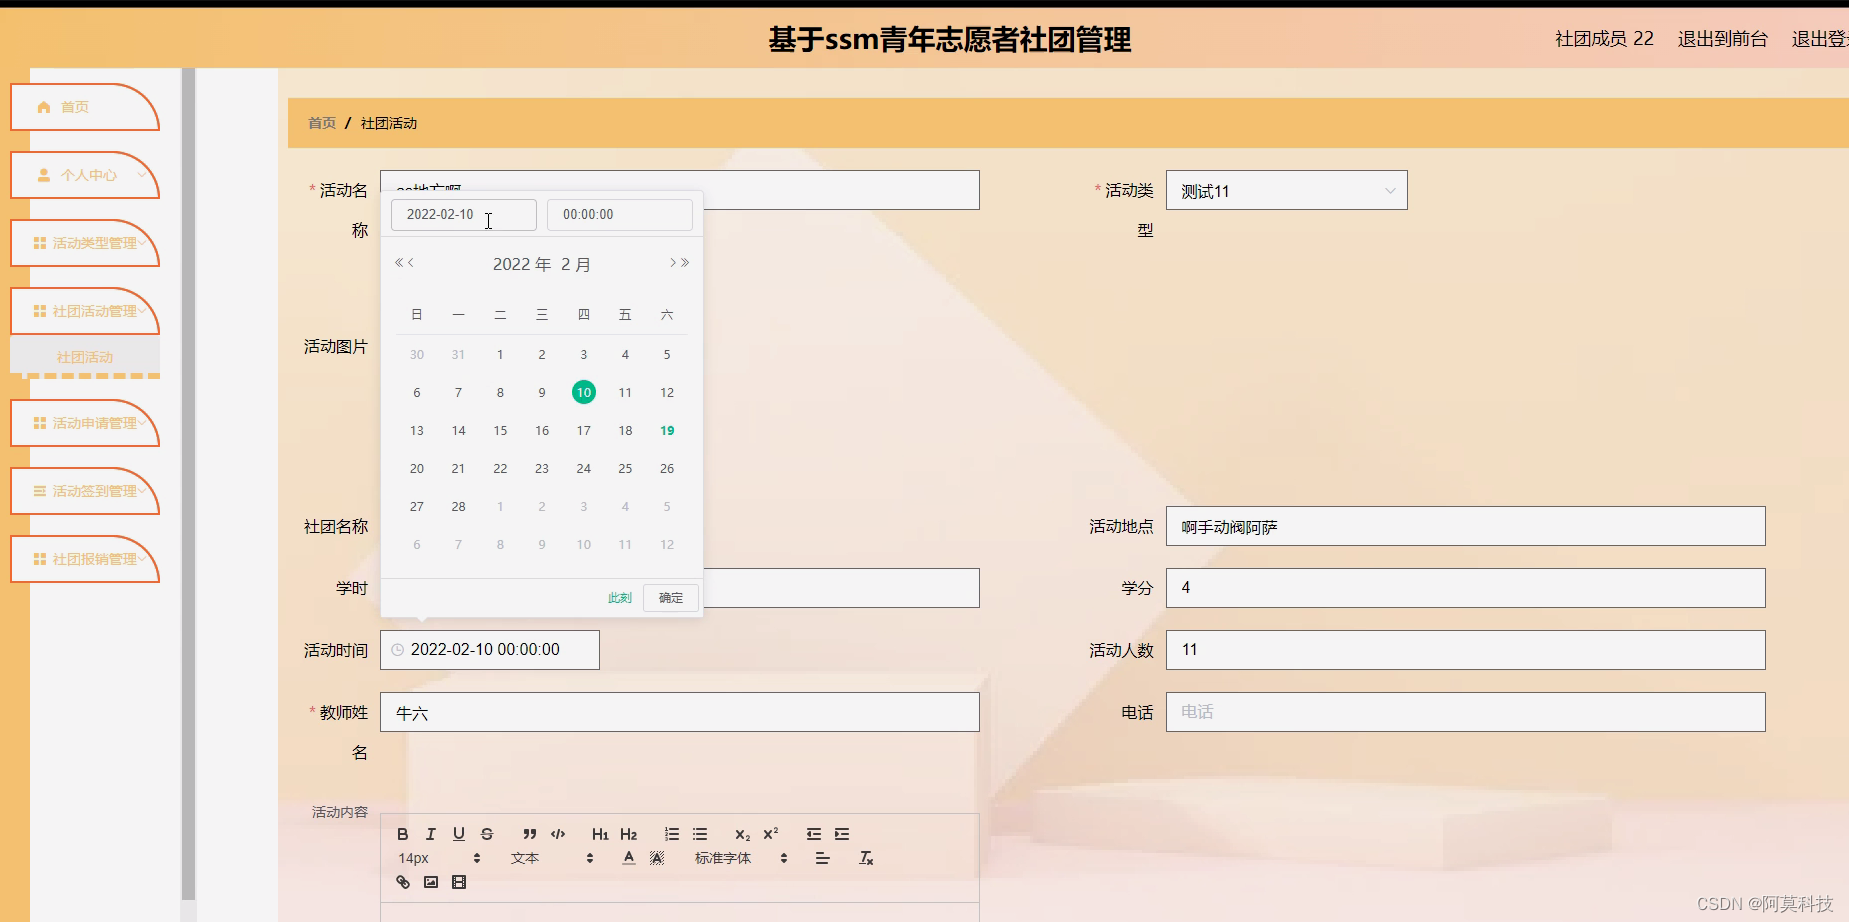Click the clock icon in 活动时间 field
This screenshot has height=922, width=1849.
pyautogui.click(x=397, y=650)
